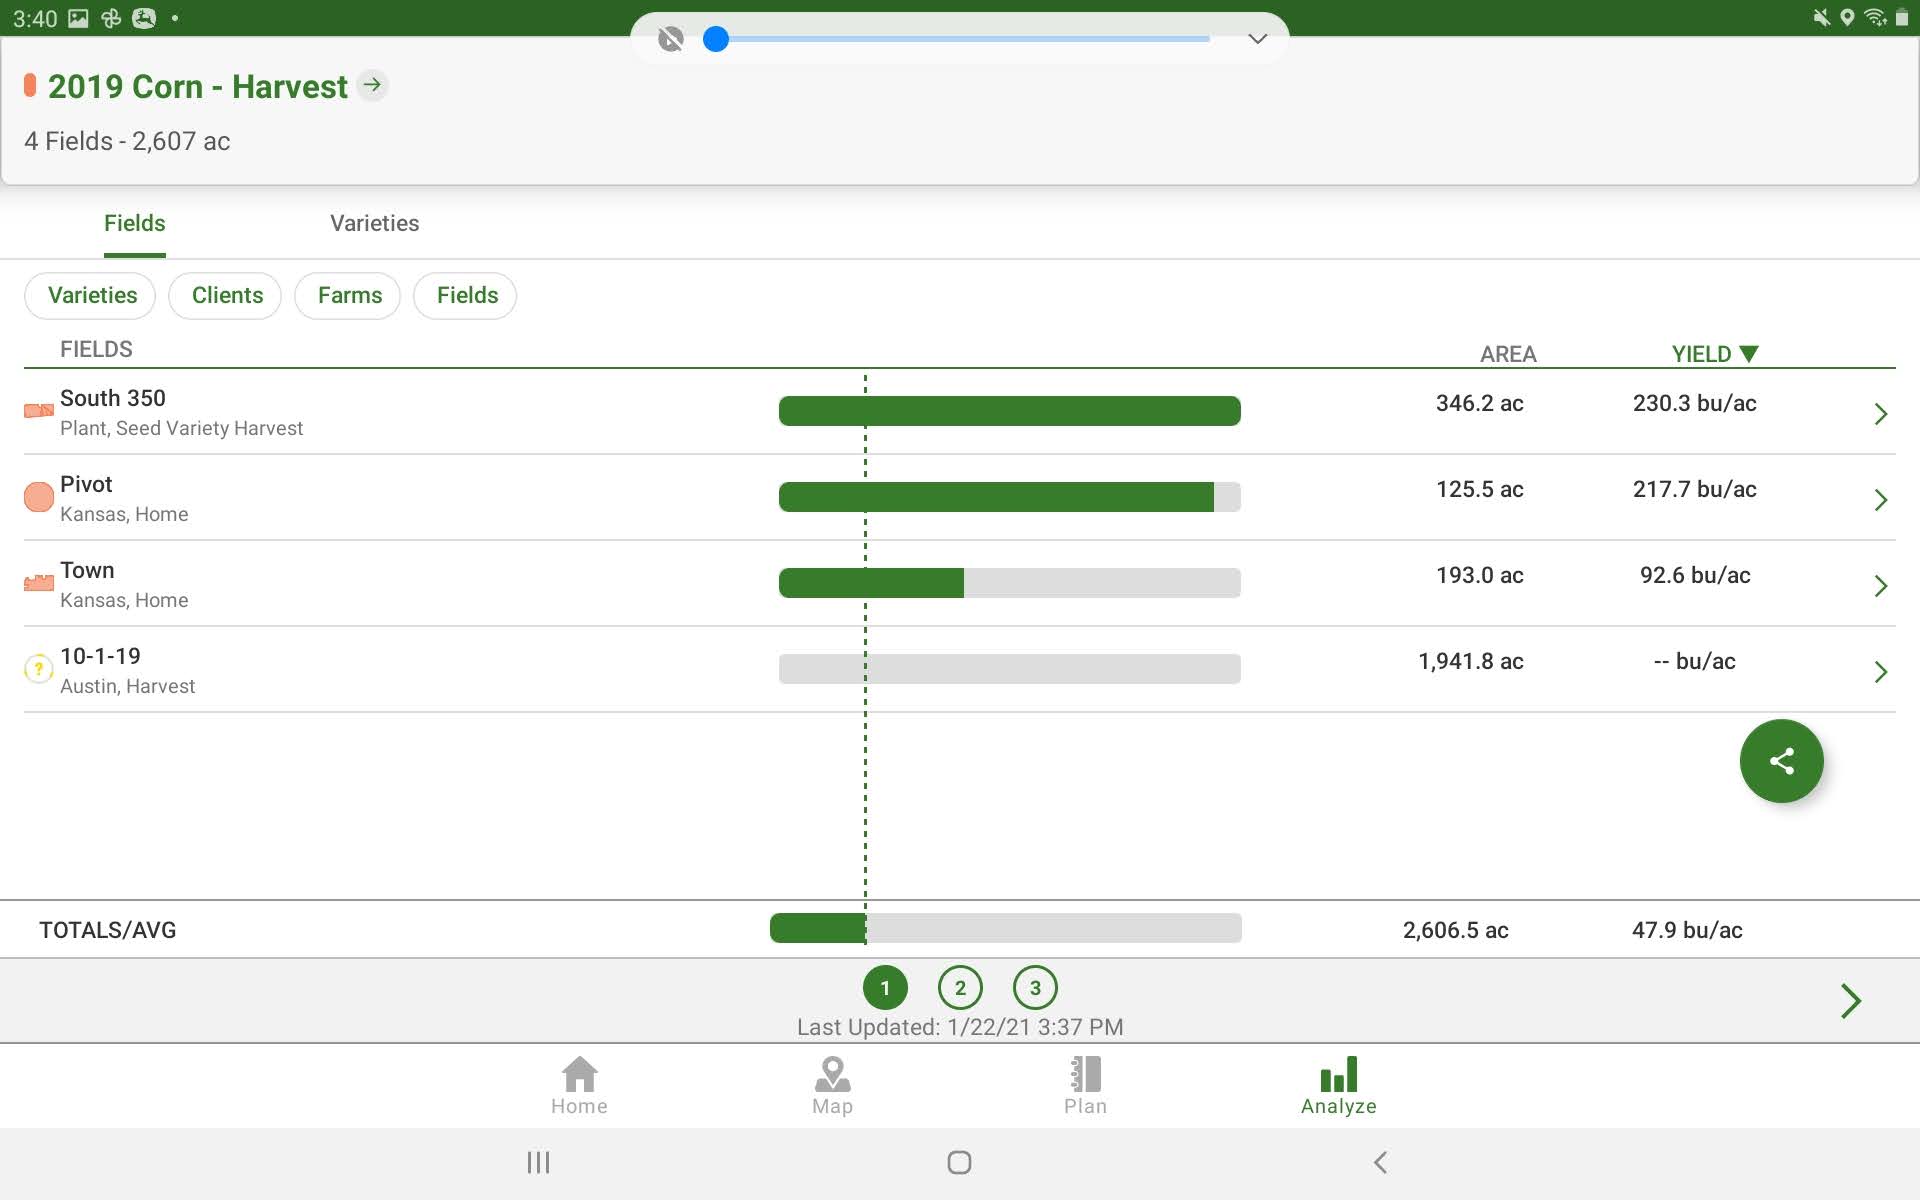Open the Plan notebook icon
Image resolution: width=1920 pixels, height=1200 pixels.
[1085, 1075]
